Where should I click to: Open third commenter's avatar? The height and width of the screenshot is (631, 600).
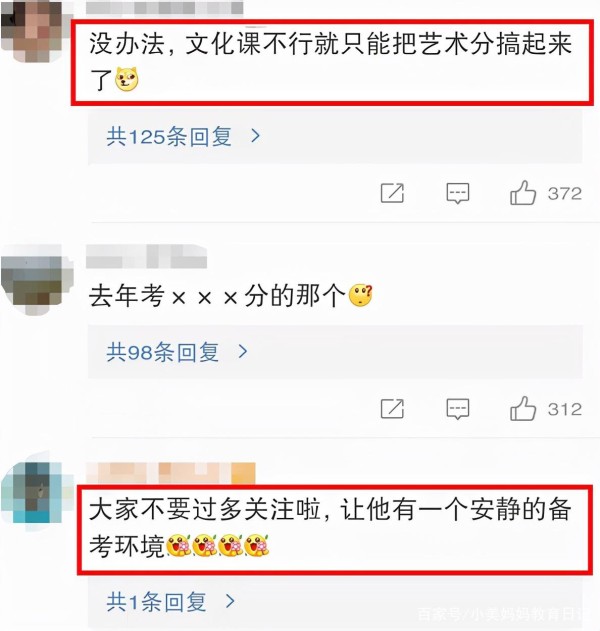pos(35,490)
